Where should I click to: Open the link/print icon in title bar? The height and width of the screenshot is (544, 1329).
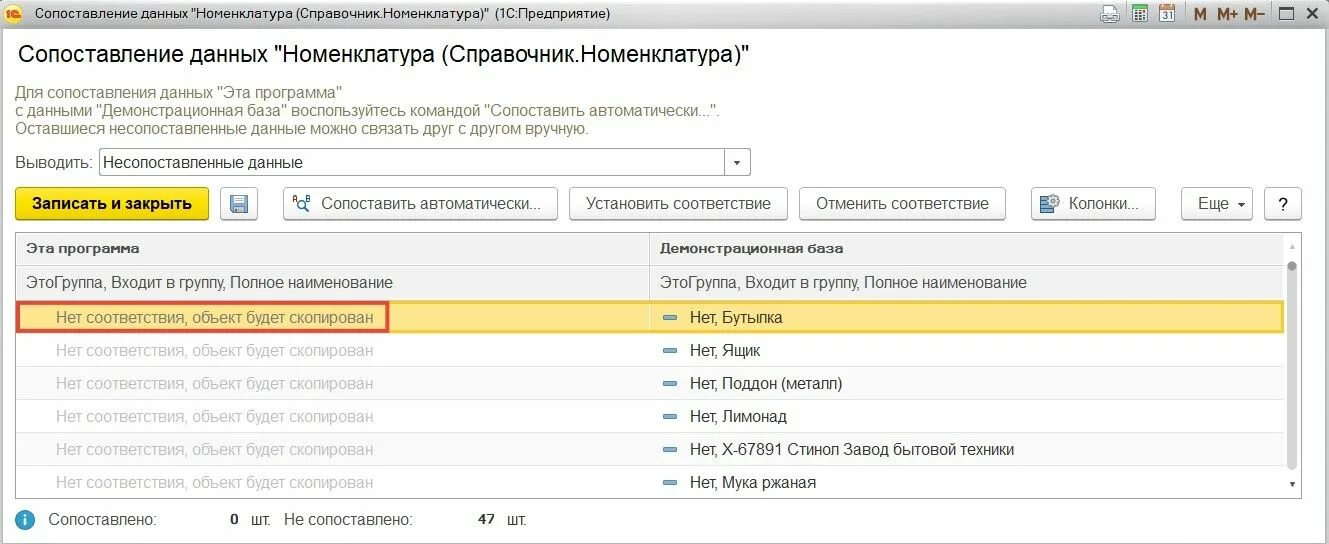[x=1110, y=14]
